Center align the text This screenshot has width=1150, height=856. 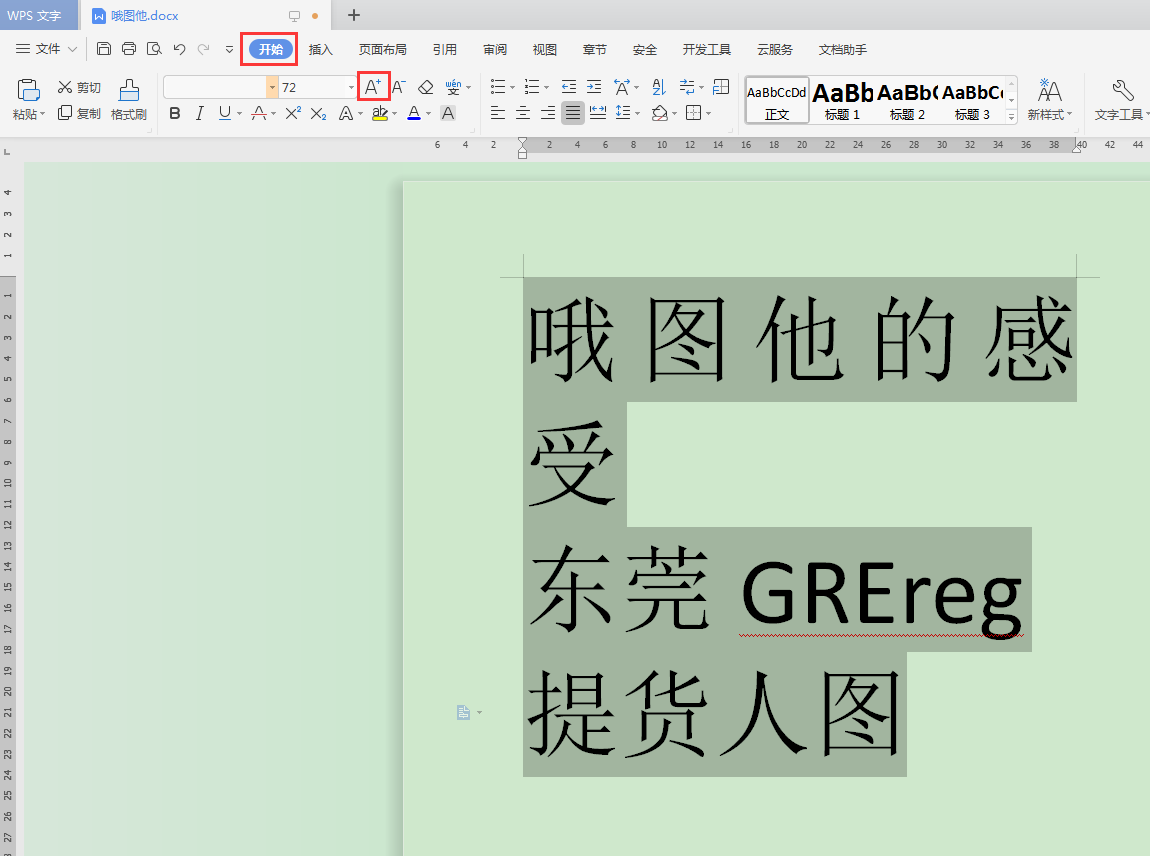coord(523,113)
